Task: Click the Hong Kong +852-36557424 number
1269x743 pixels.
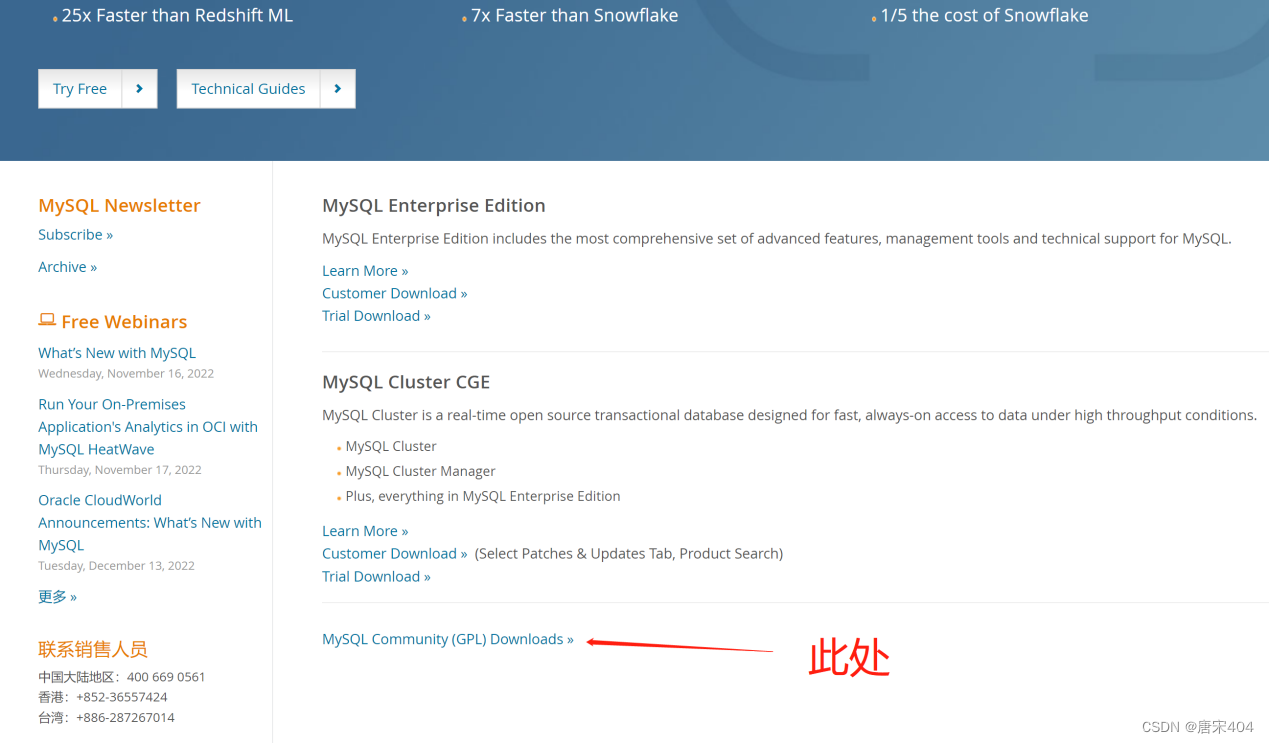Action: (121, 697)
